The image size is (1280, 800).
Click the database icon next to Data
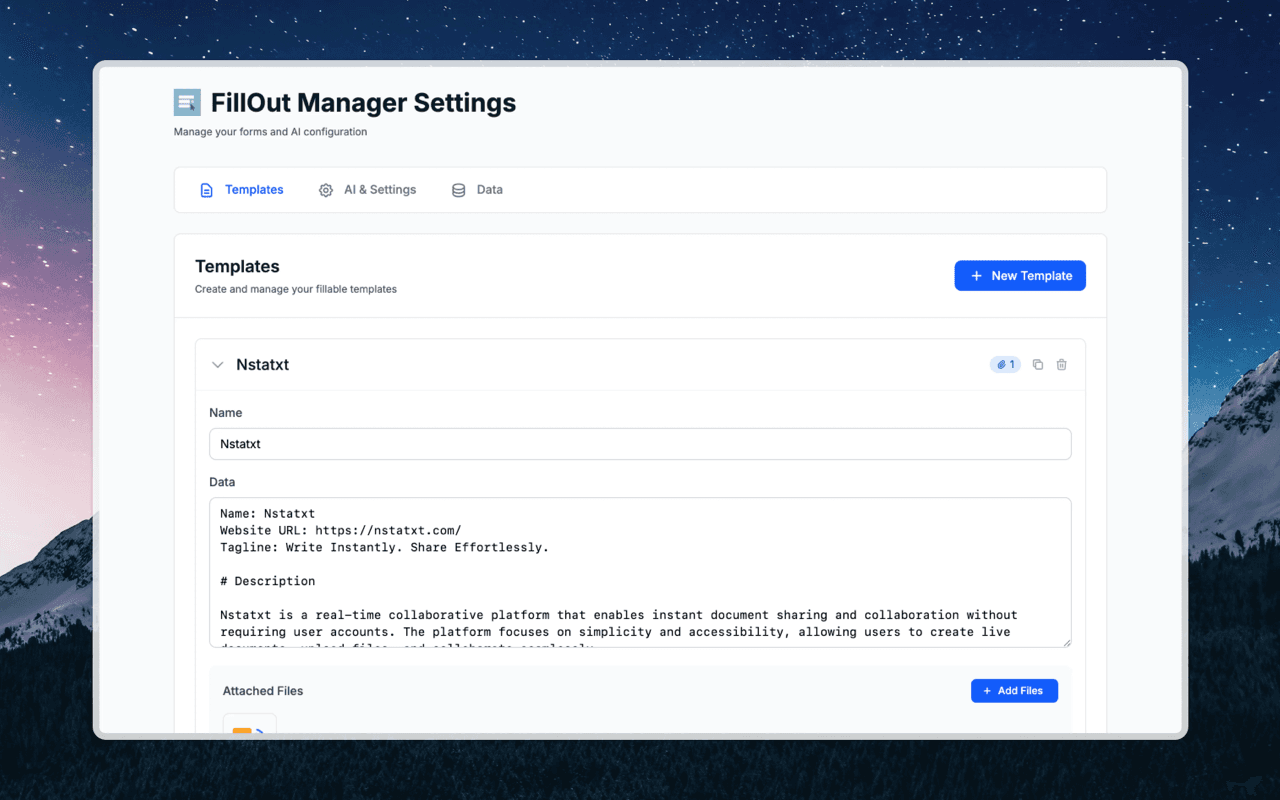[x=457, y=189]
